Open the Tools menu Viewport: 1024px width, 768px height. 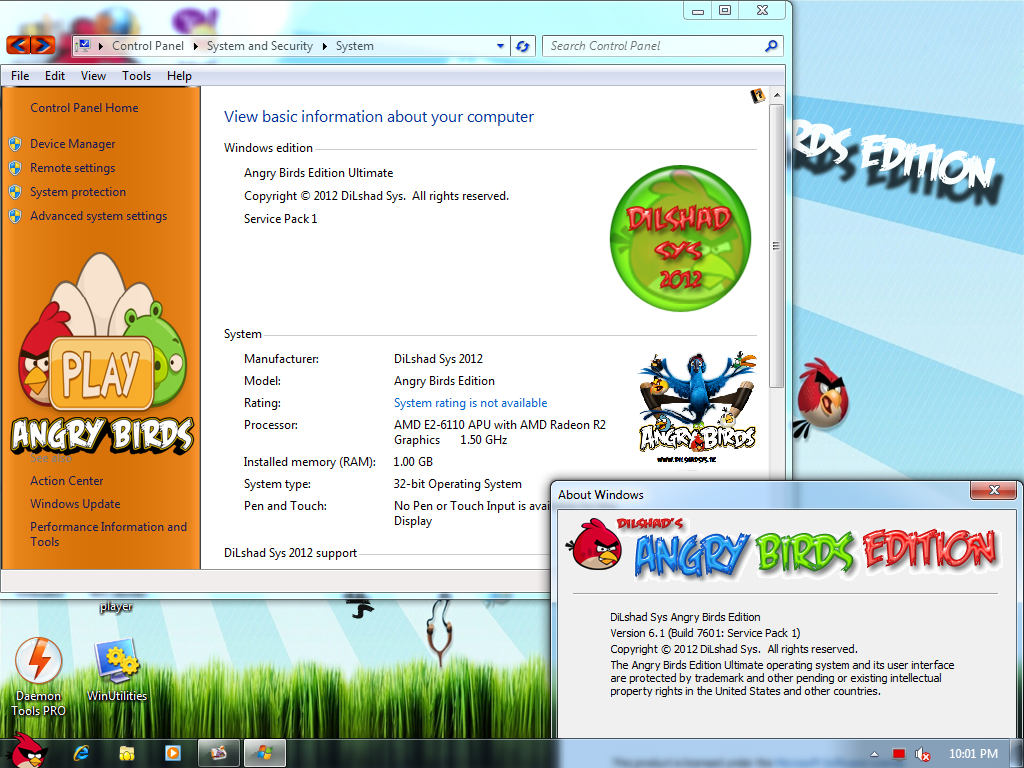[136, 76]
